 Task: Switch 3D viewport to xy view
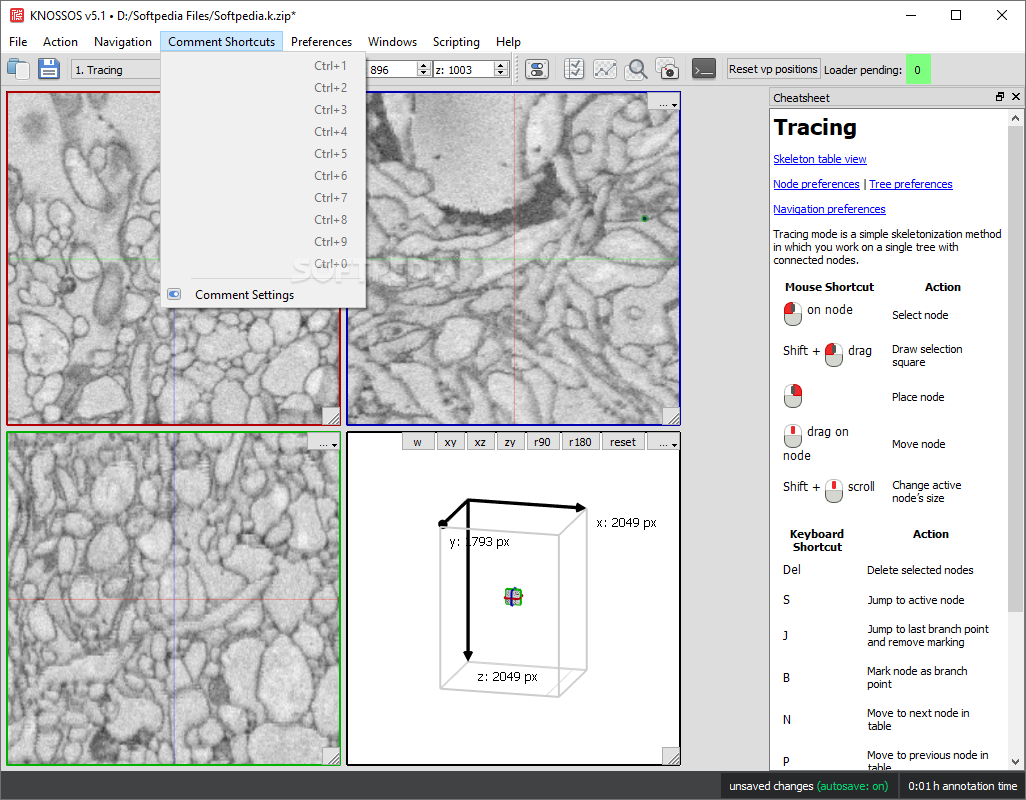click(x=450, y=442)
